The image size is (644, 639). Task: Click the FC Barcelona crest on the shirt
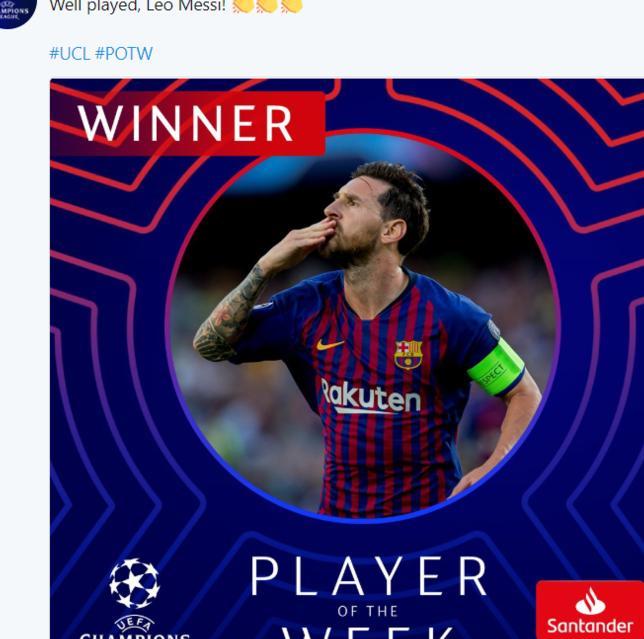[408, 354]
